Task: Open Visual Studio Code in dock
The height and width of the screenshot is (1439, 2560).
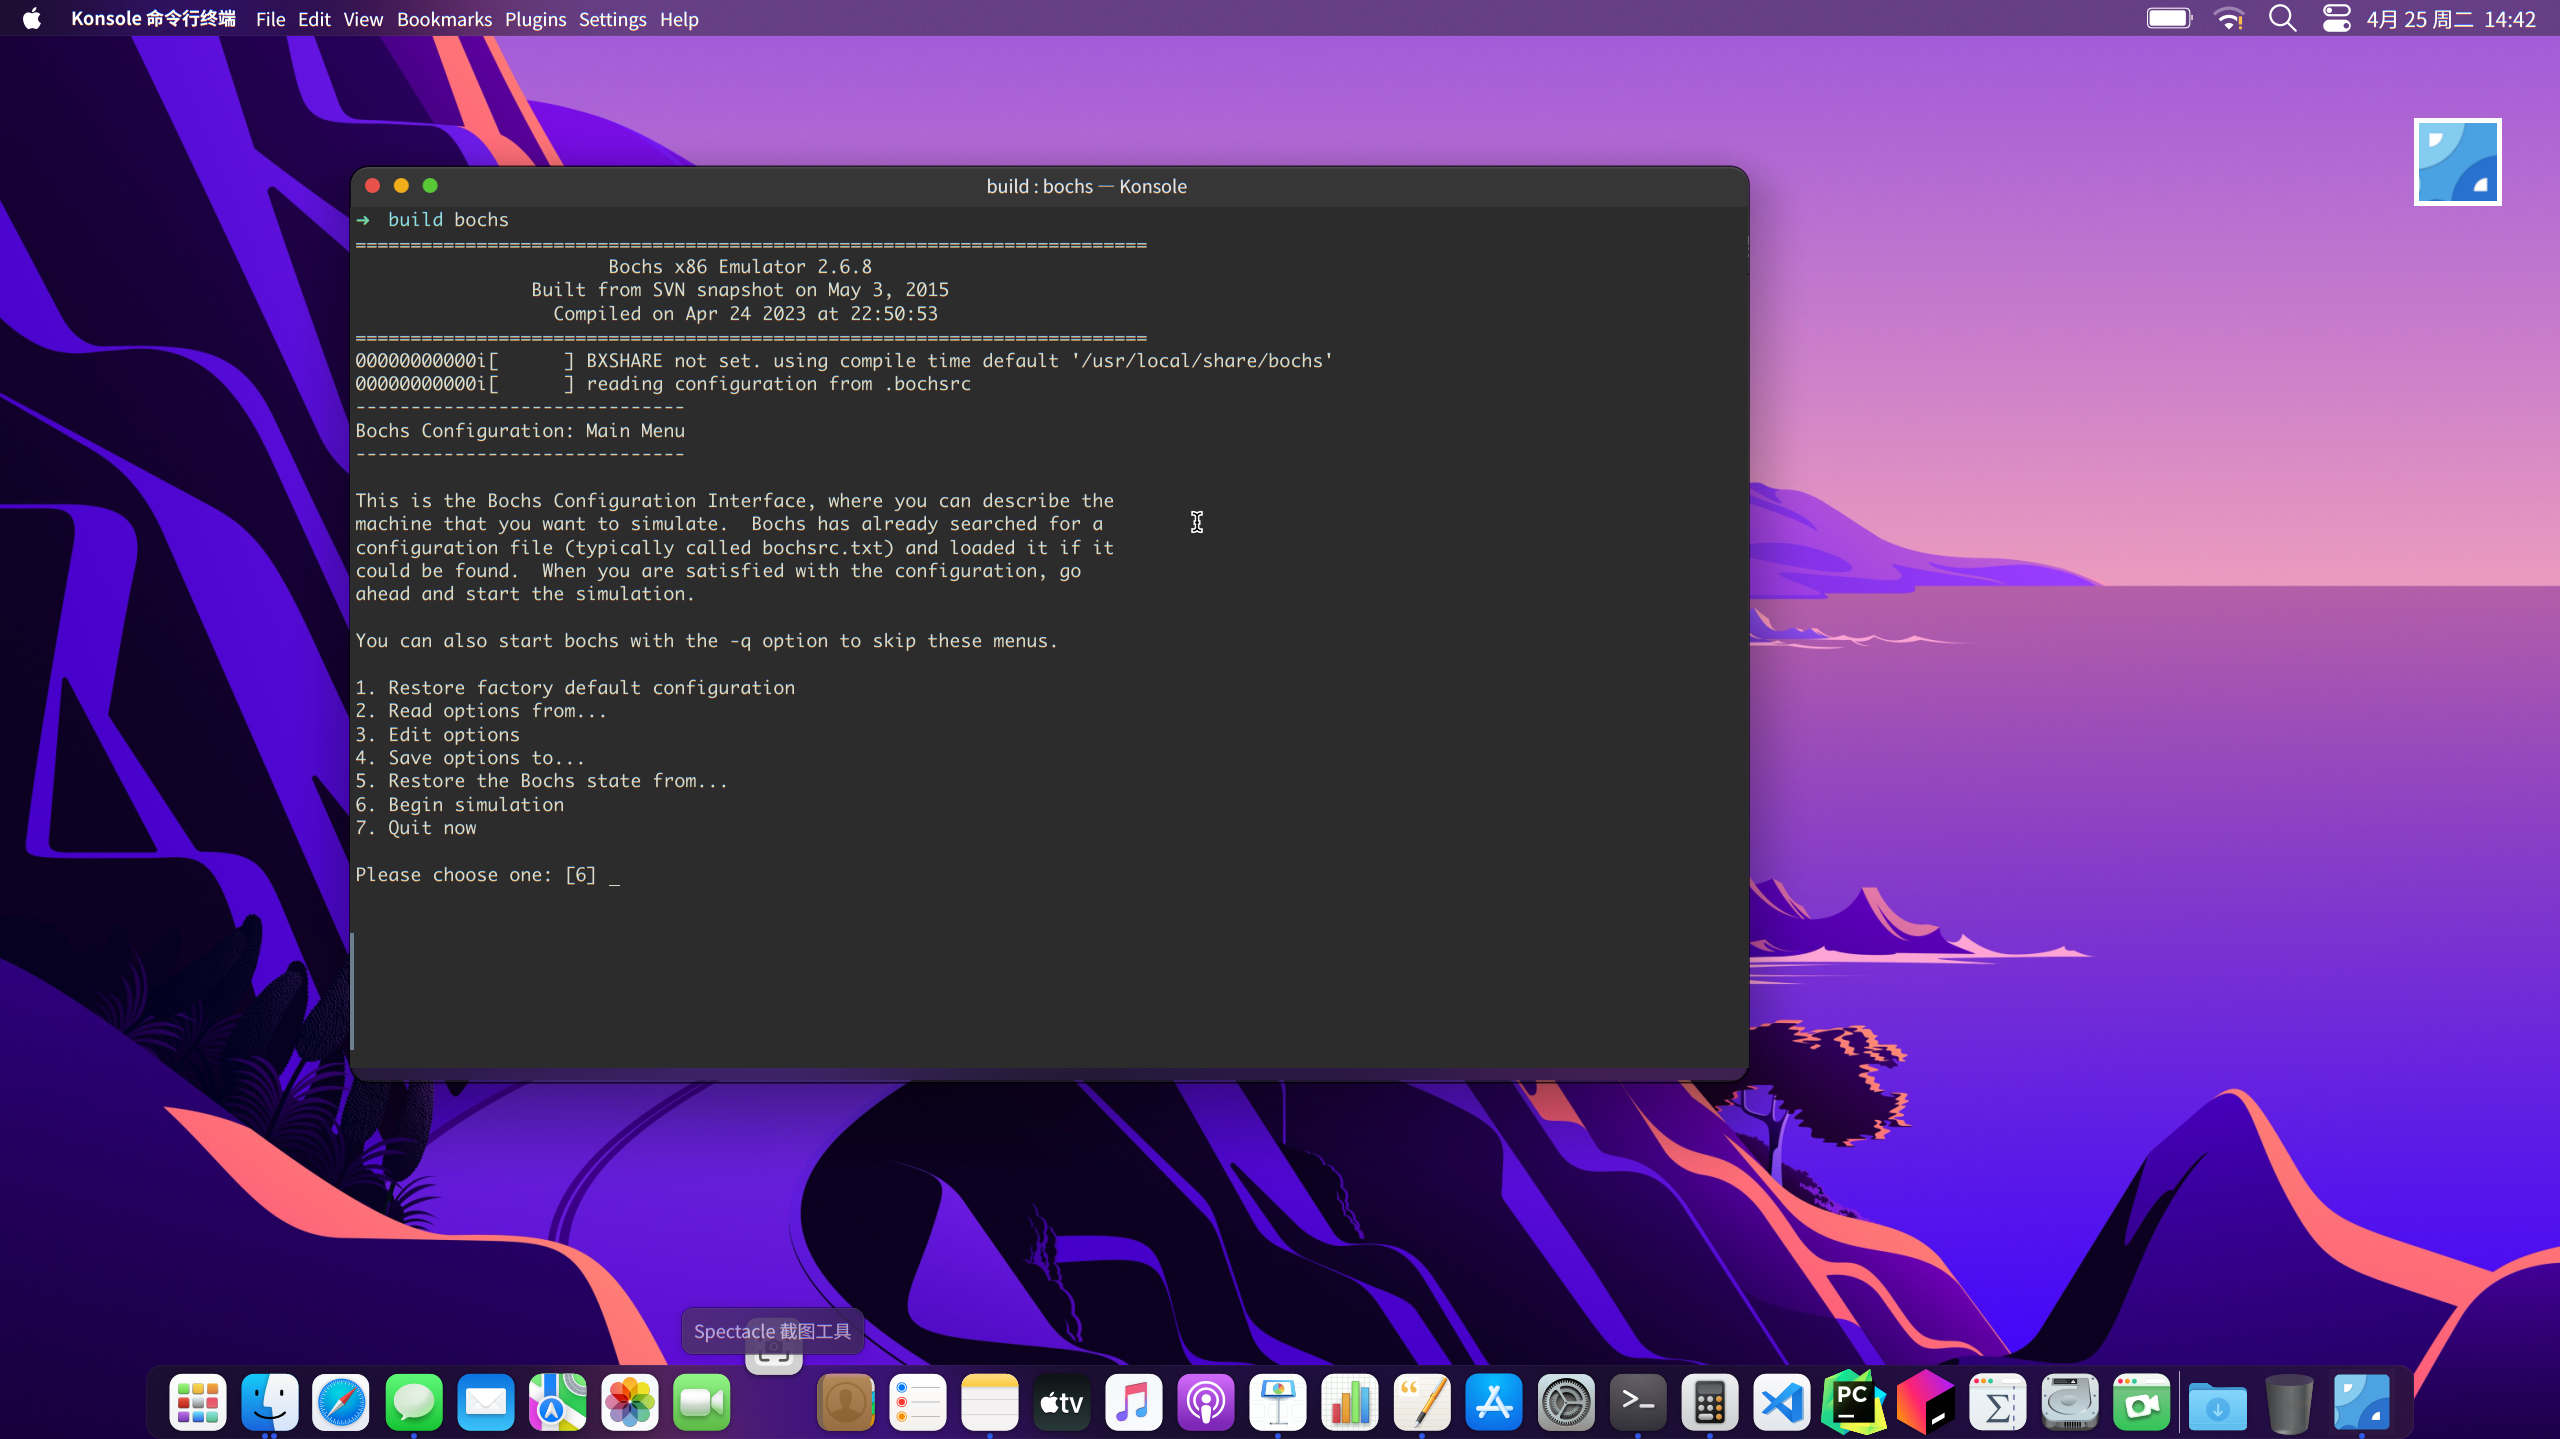Action: pyautogui.click(x=1782, y=1402)
